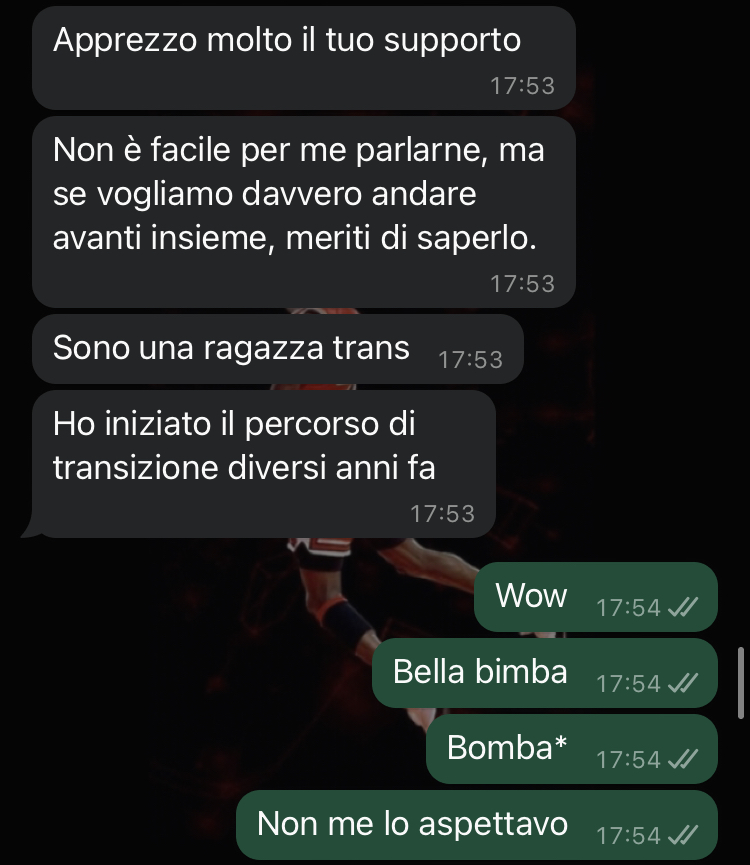750x865 pixels.
Task: Click 17:53 timestamp beside 'Sono una ragazza trans'
Action: pos(470,360)
